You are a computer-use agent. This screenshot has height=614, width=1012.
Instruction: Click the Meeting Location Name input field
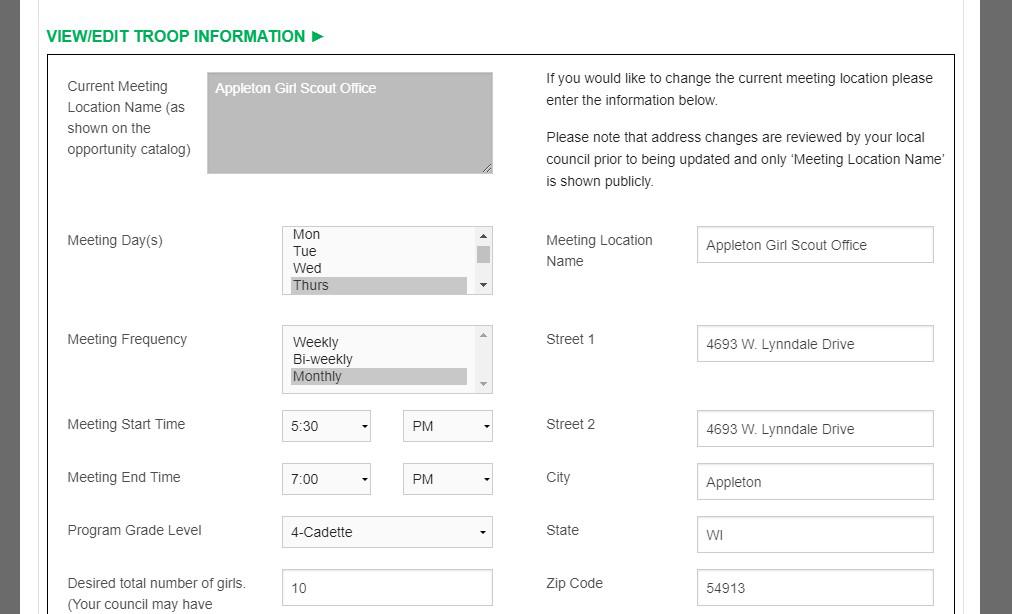coord(815,245)
